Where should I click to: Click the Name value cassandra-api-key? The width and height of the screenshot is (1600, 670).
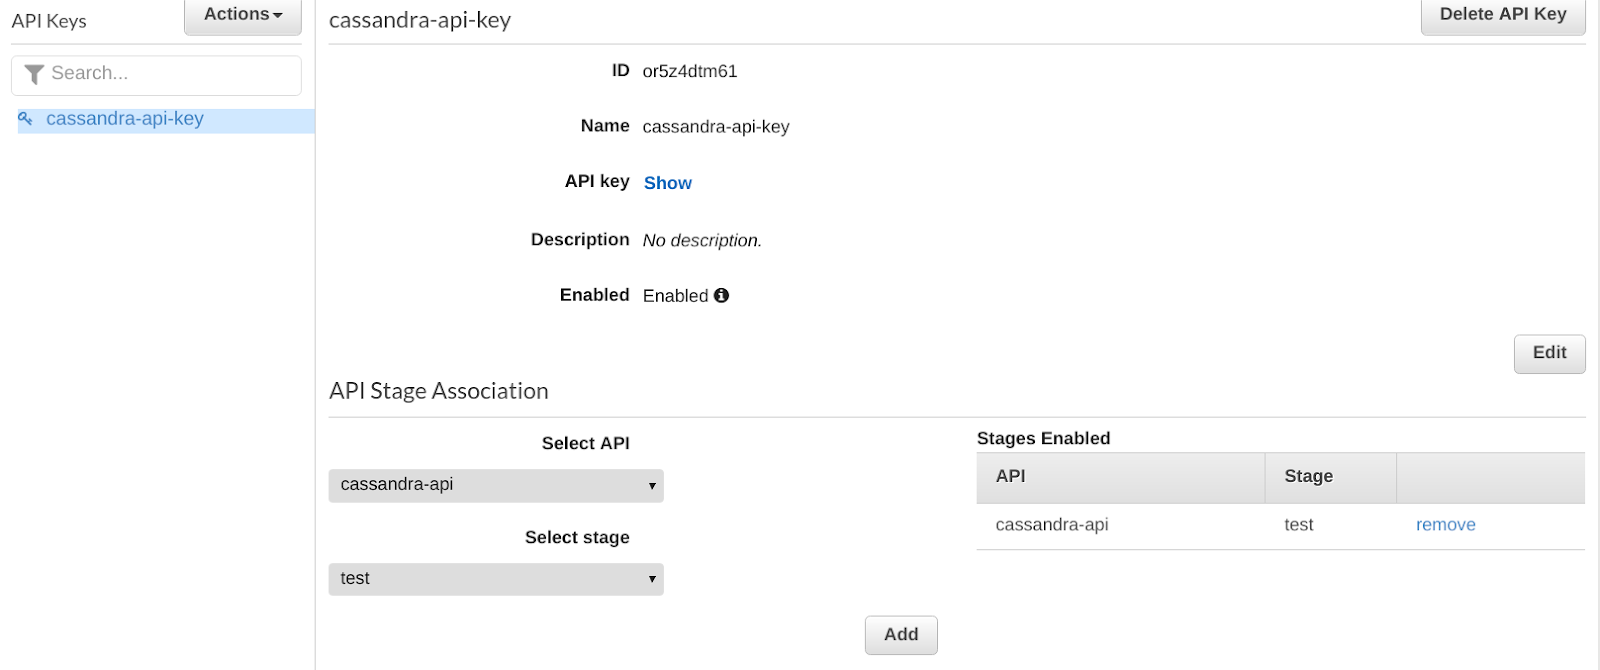point(715,127)
